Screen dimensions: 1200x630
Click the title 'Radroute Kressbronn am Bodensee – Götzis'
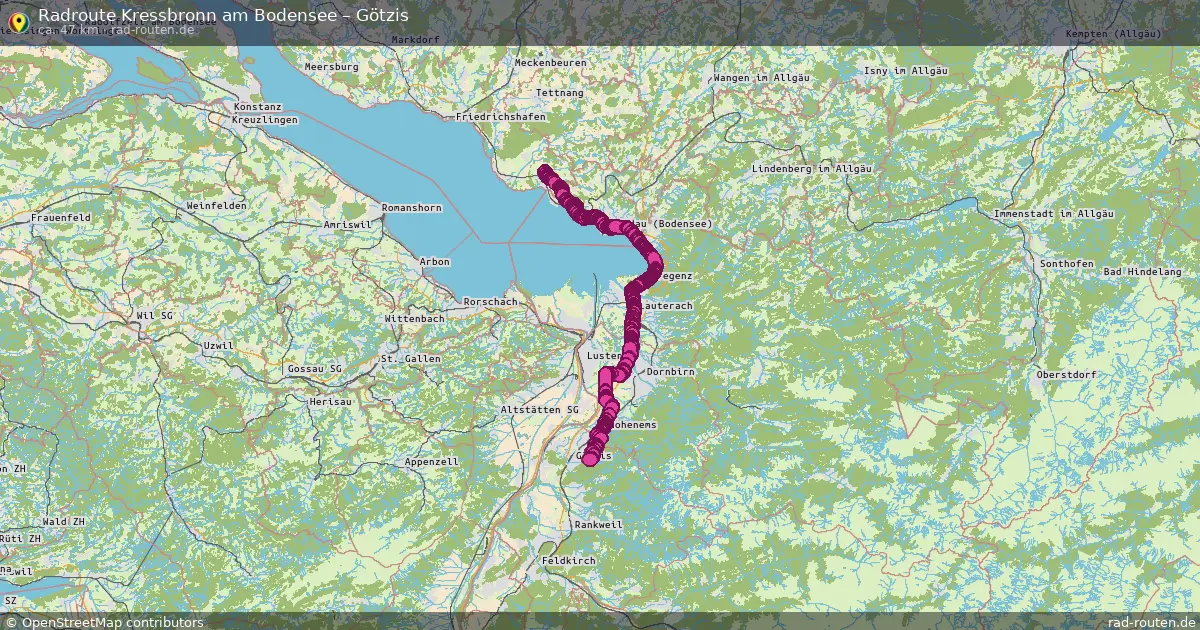pos(223,15)
